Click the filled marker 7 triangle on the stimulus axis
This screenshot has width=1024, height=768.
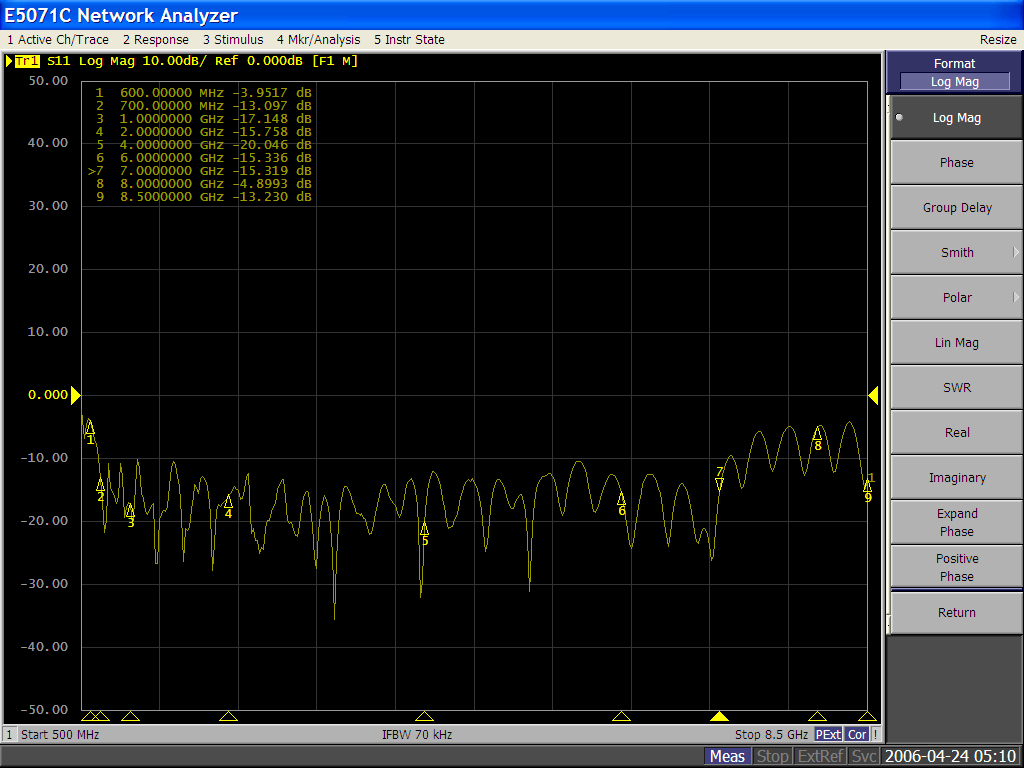(719, 716)
